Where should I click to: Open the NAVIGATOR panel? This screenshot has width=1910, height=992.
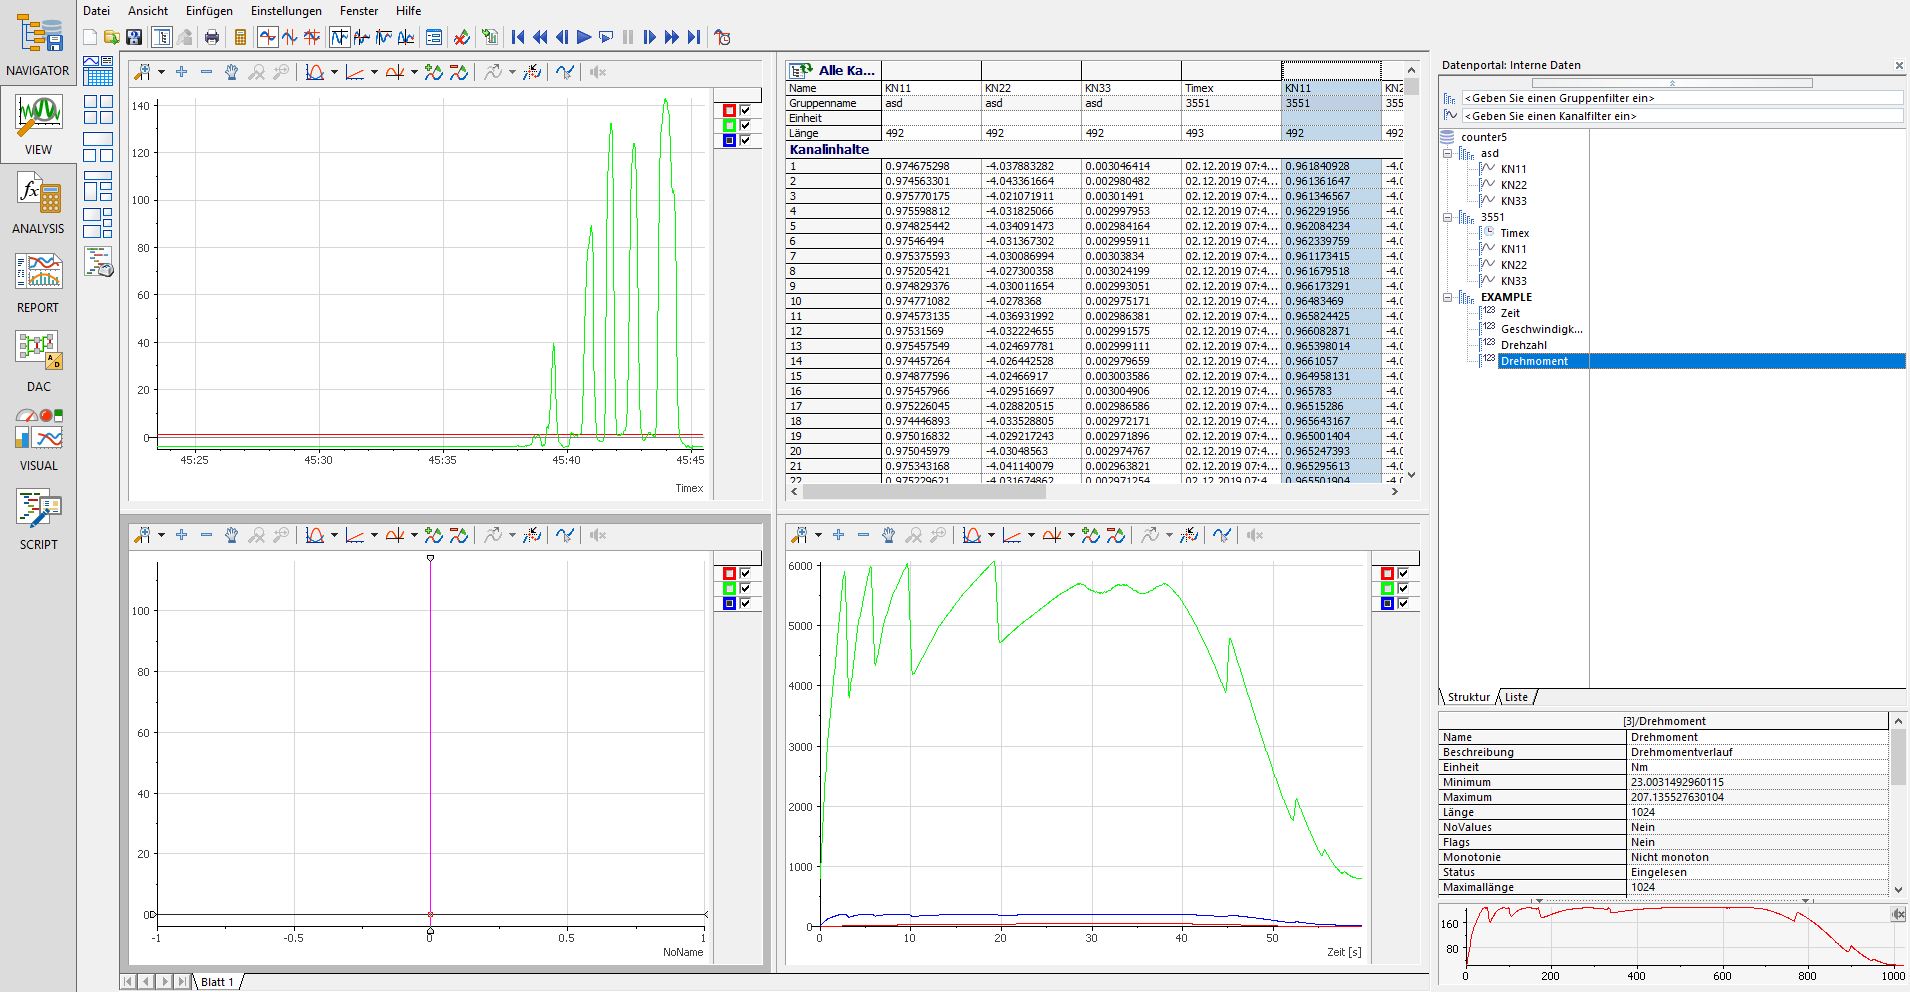38,46
